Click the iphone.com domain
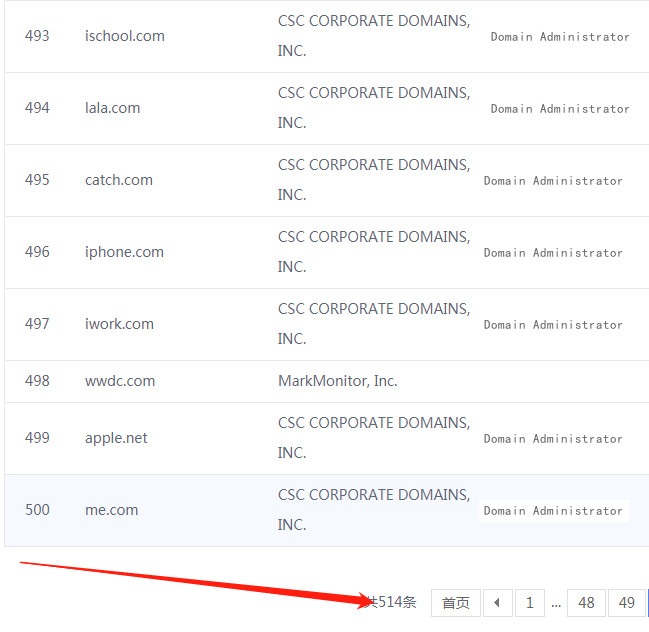This screenshot has height=632, width=649. (124, 252)
